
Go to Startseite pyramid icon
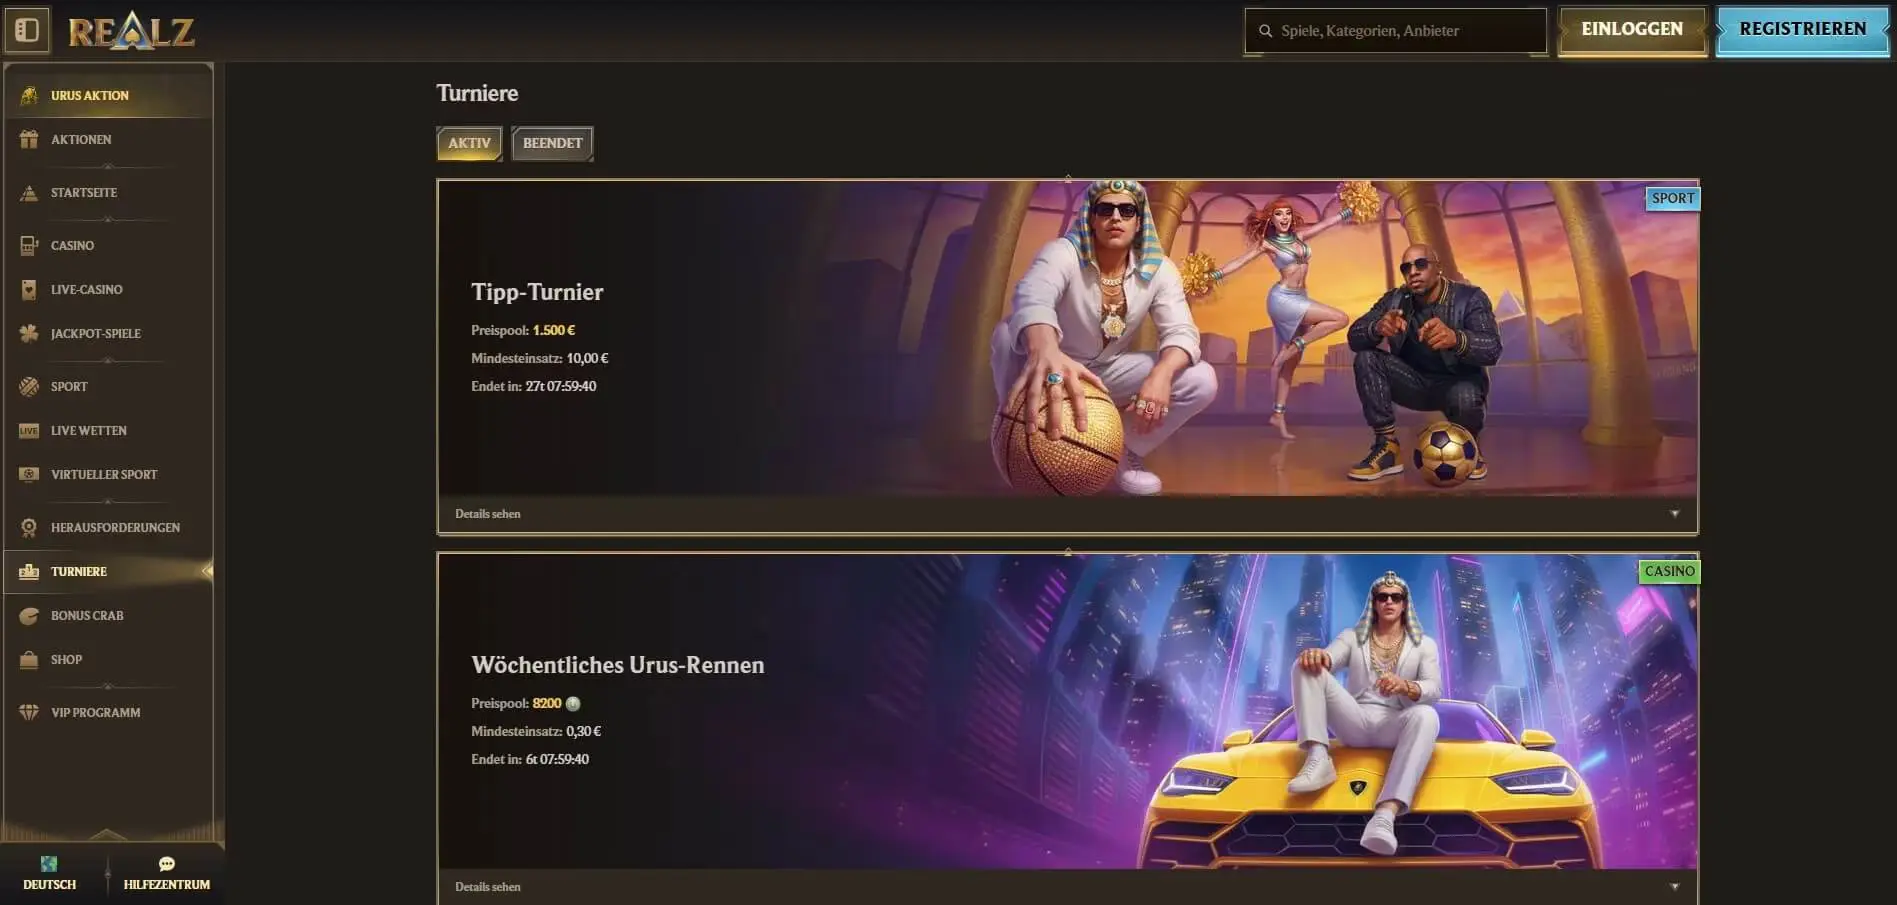point(29,192)
